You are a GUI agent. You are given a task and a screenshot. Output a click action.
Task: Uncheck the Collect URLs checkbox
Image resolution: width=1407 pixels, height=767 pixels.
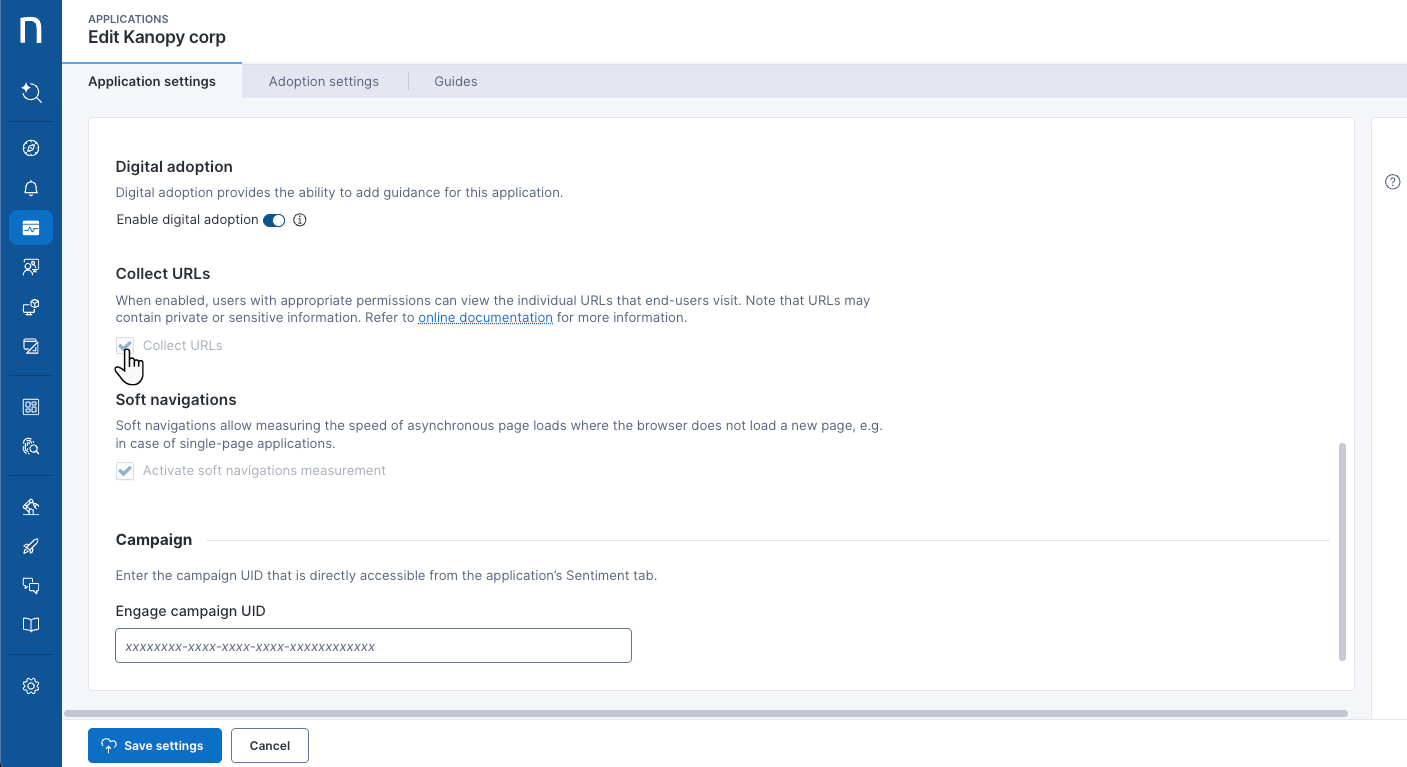(x=124, y=345)
